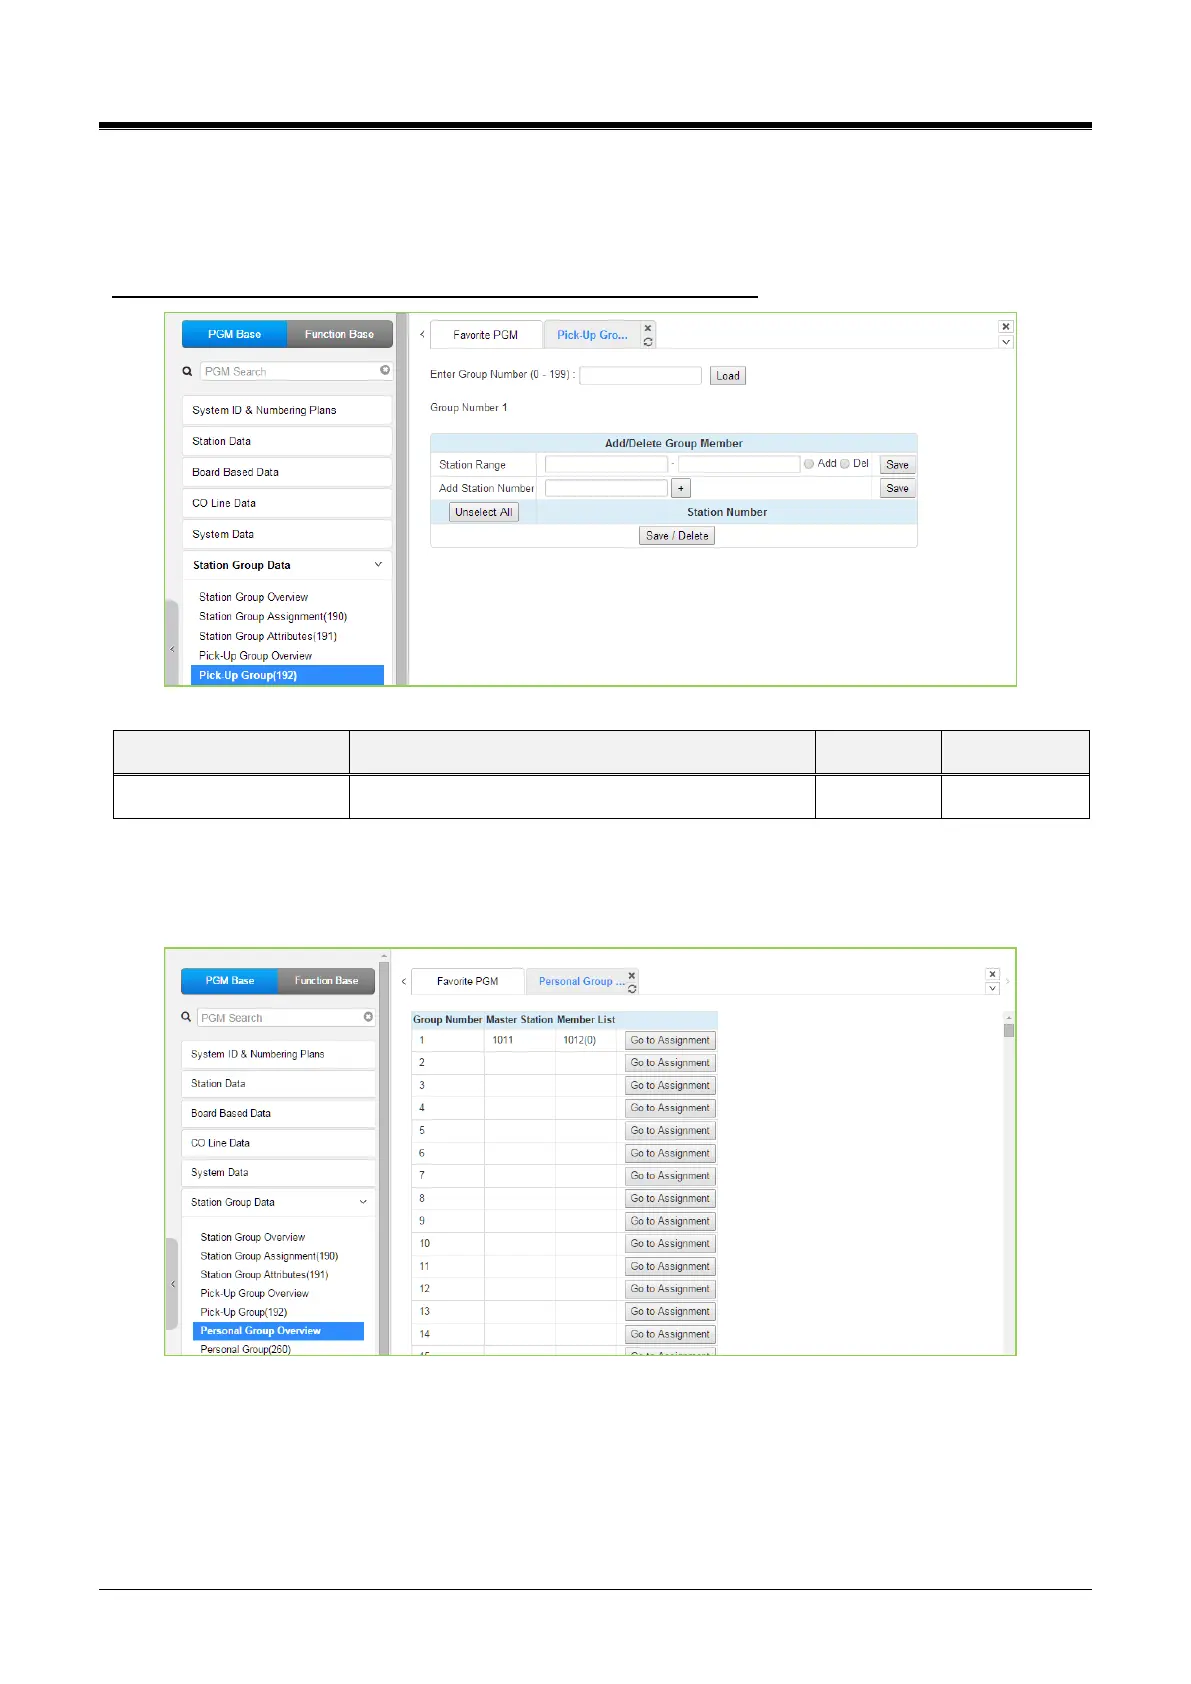Click the search magnifier in the Pick-Up Group screenshot
This screenshot has width=1191, height=1684.
coord(187,371)
